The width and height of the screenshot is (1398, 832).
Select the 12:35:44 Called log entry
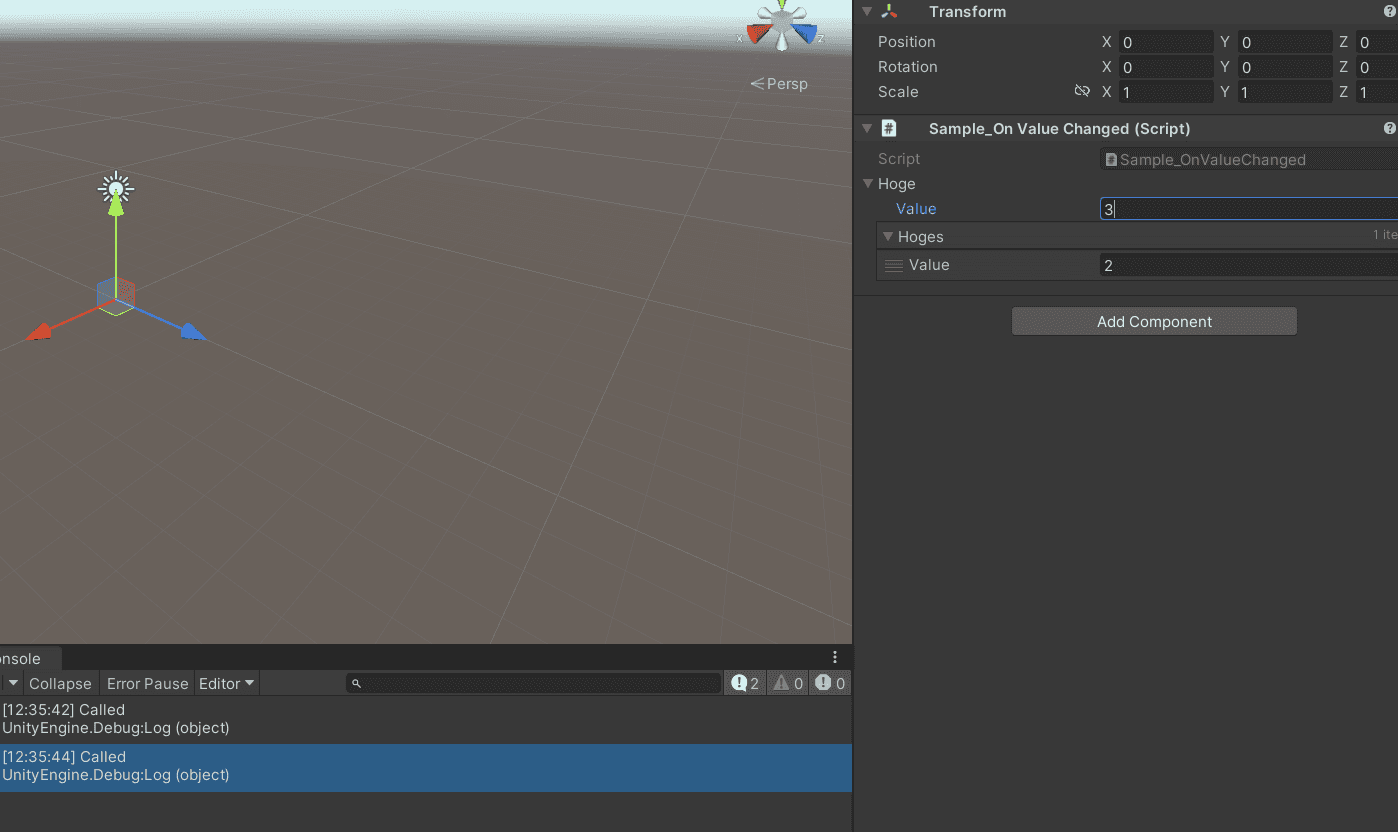426,767
